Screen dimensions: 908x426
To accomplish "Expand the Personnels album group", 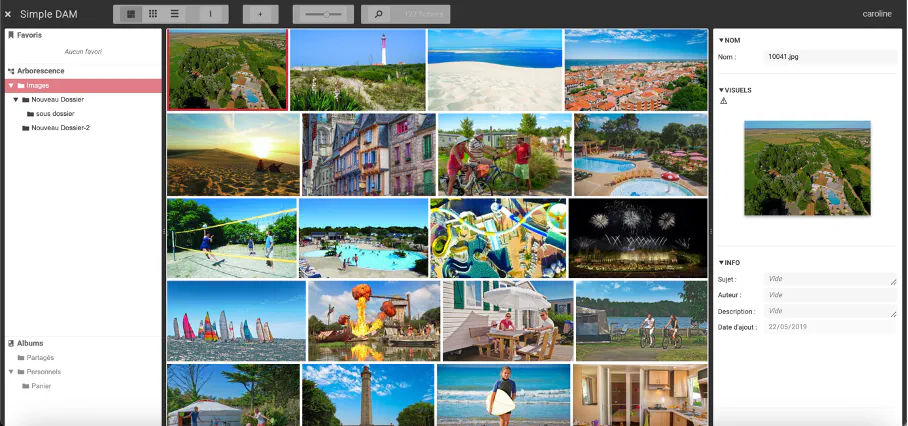I will pyautogui.click(x=10, y=372).
